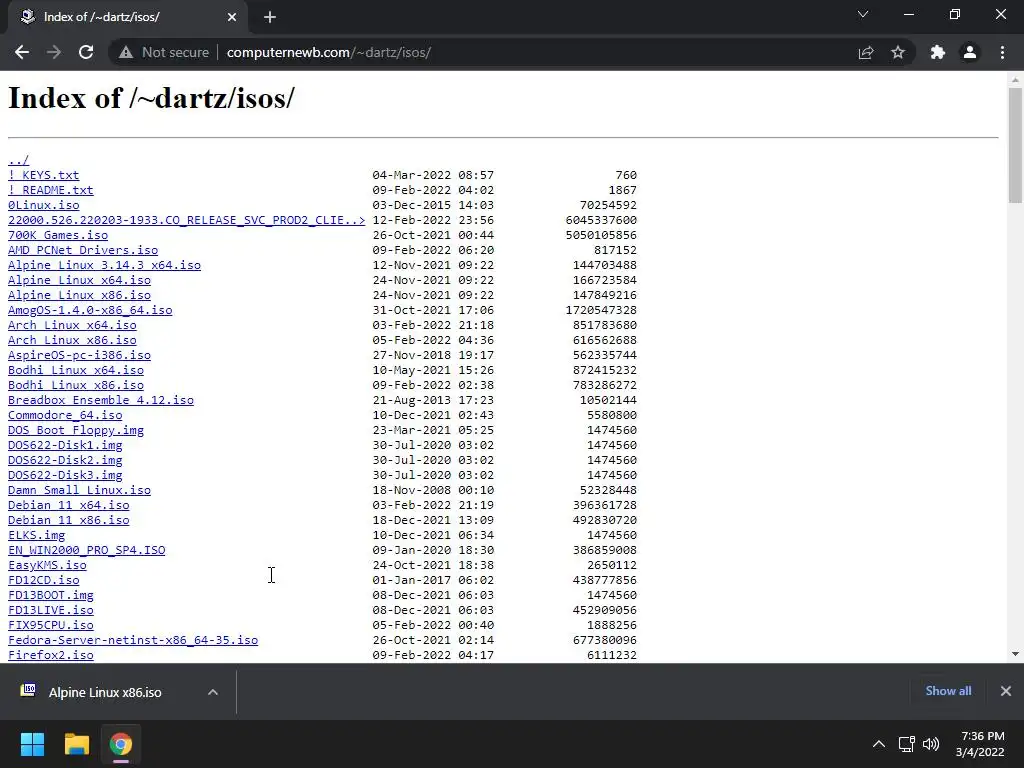Open the ! KEYS.txt file link
This screenshot has width=1024, height=768.
click(44, 175)
